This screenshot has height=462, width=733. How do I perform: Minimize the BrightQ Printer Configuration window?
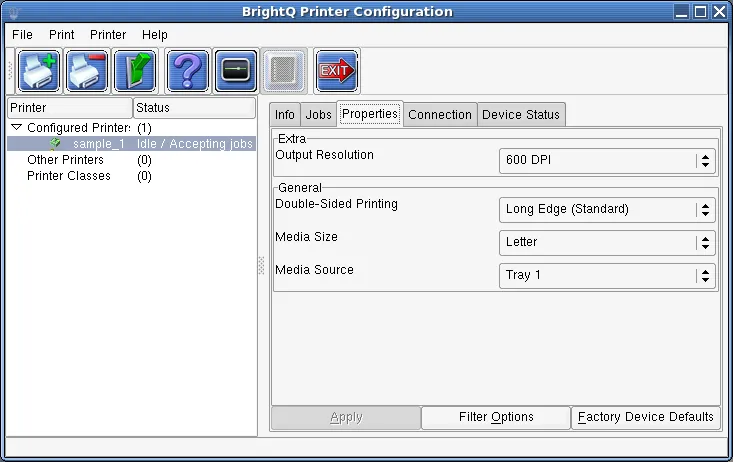pyautogui.click(x=682, y=12)
